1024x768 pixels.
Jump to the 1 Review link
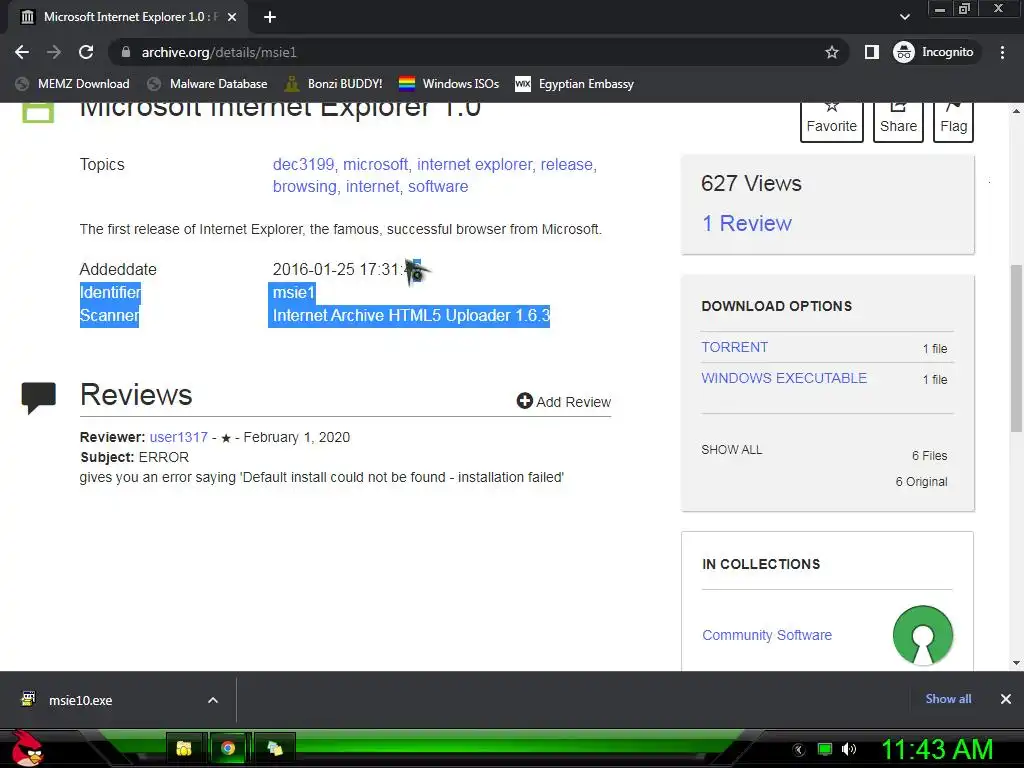pyautogui.click(x=746, y=223)
